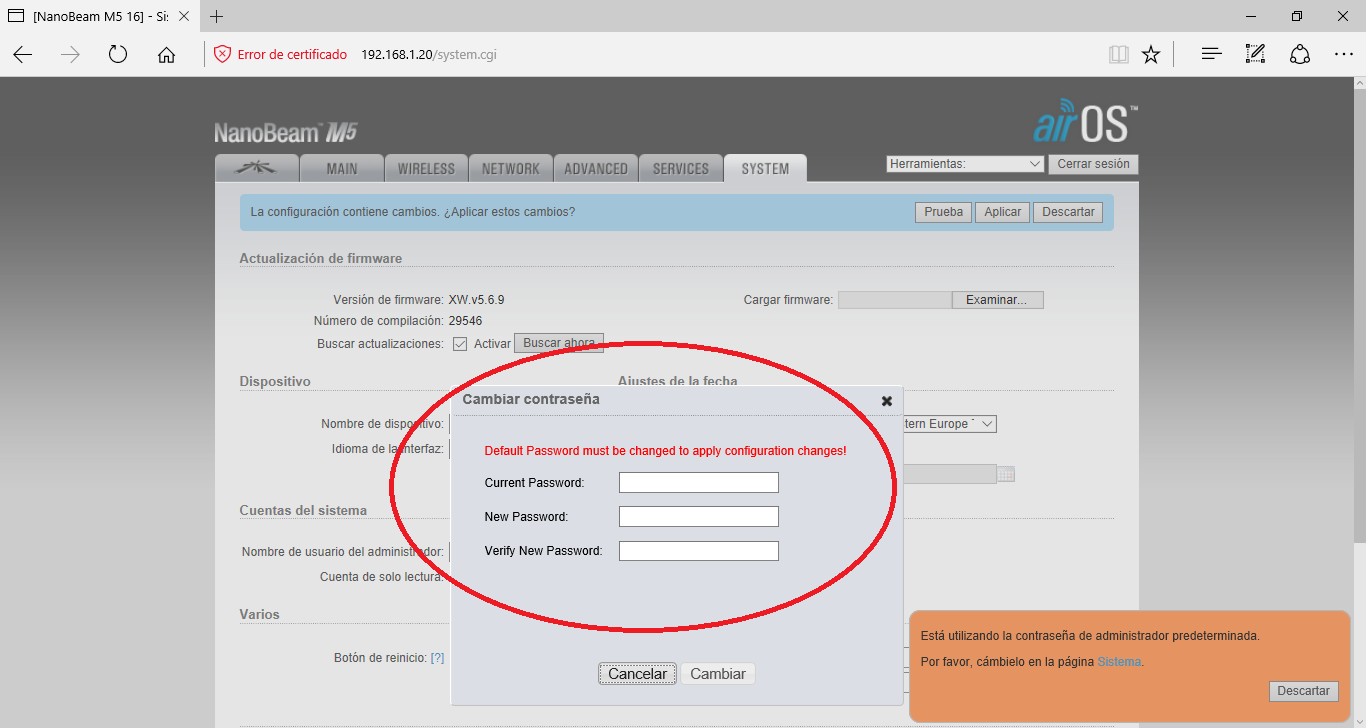The height and width of the screenshot is (728, 1366).
Task: Add page to favorites star
Action: pos(1151,54)
